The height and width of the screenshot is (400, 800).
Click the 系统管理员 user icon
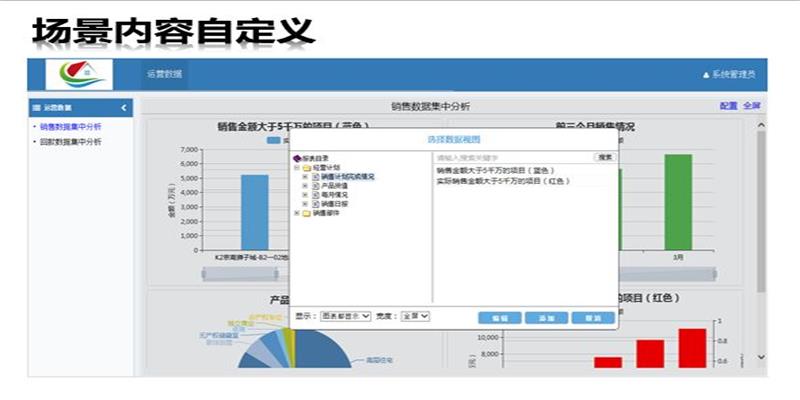[706, 75]
